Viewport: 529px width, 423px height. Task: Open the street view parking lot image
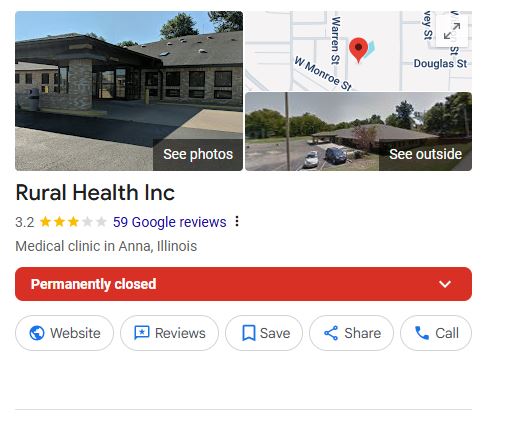point(358,131)
